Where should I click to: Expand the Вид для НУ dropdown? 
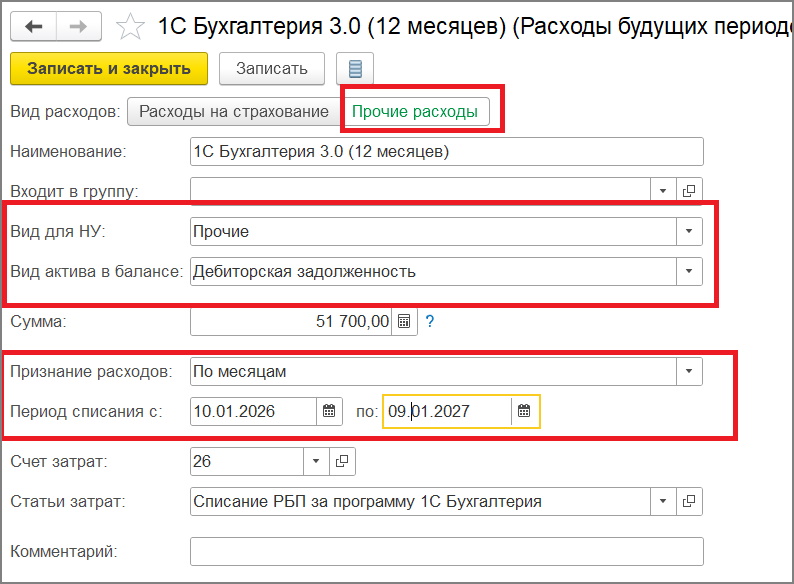[689, 231]
